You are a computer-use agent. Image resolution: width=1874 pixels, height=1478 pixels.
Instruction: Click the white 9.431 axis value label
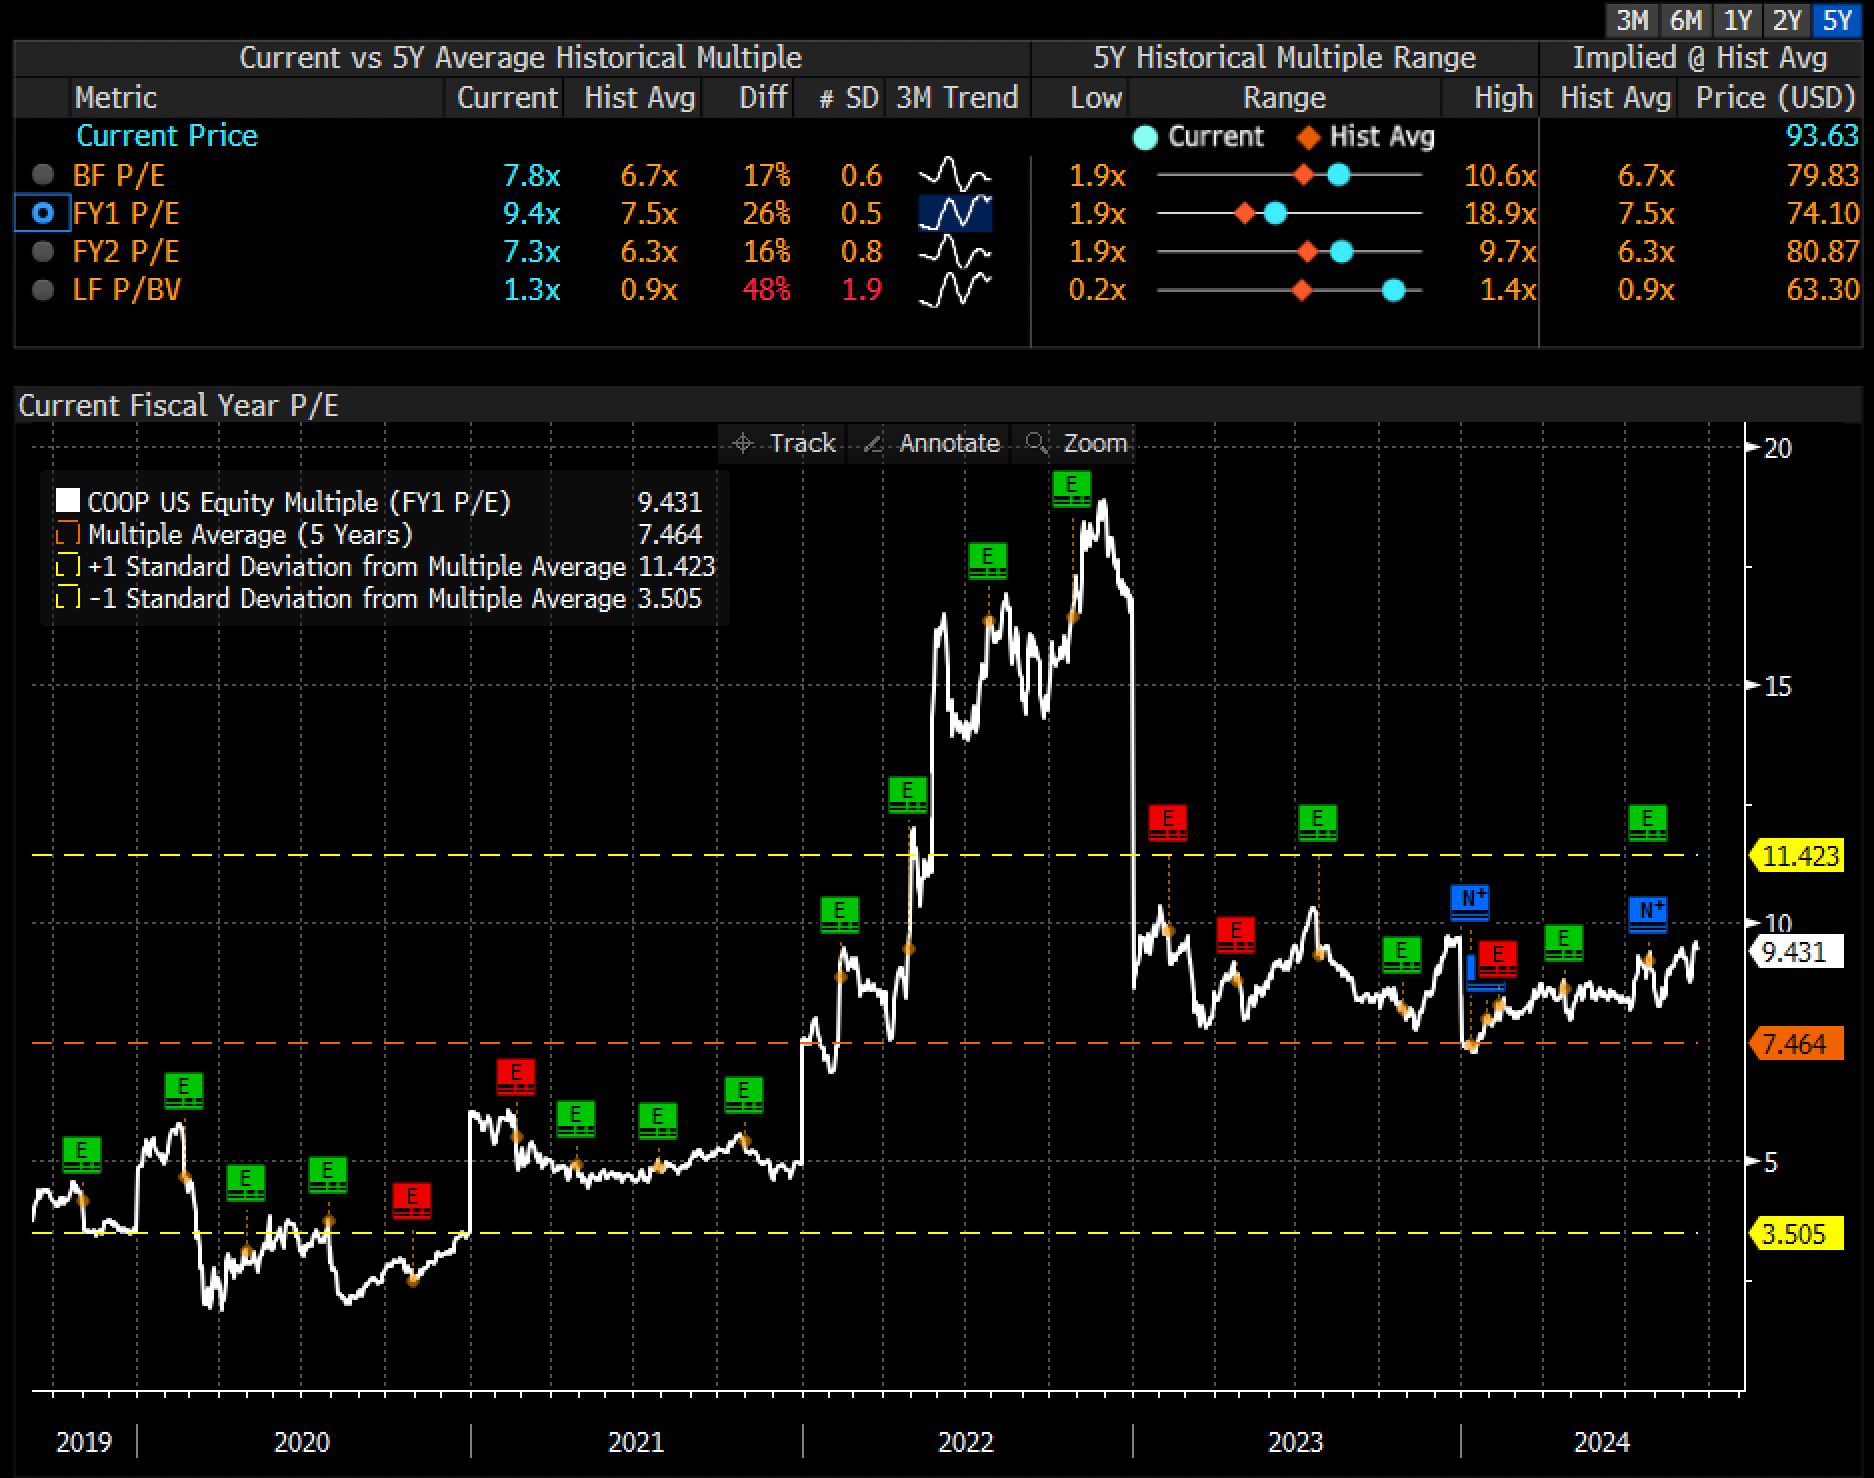(x=1799, y=952)
